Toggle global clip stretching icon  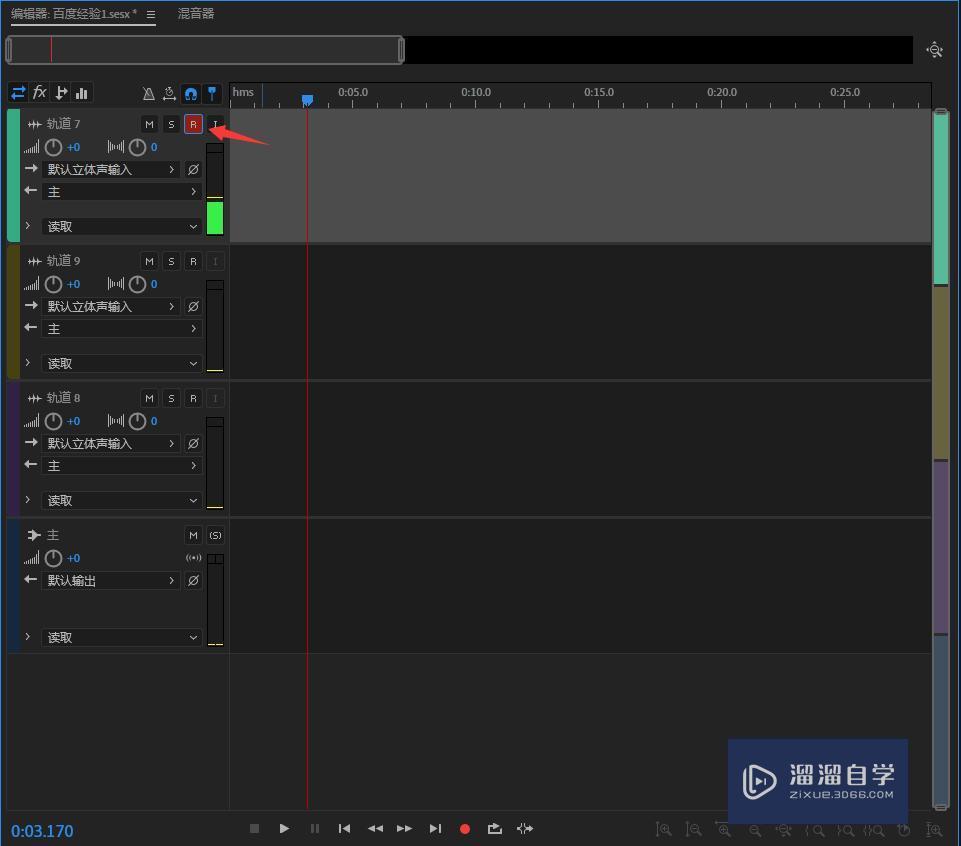tap(169, 93)
